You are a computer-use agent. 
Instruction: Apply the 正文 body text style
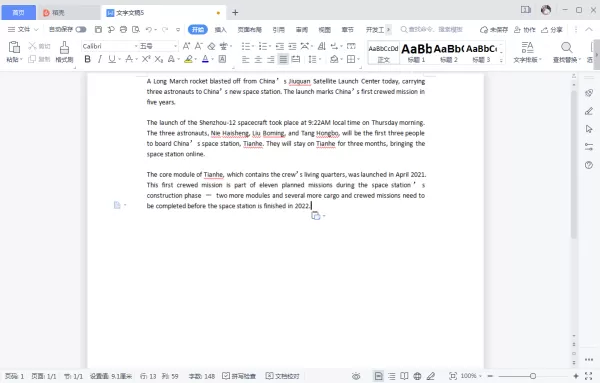tap(383, 52)
